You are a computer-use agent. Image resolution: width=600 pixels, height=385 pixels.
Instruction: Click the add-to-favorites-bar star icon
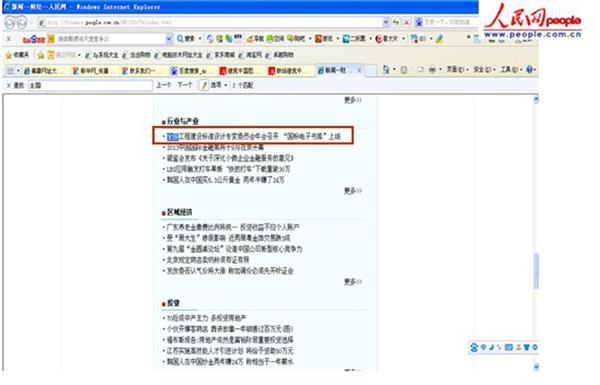click(x=41, y=55)
